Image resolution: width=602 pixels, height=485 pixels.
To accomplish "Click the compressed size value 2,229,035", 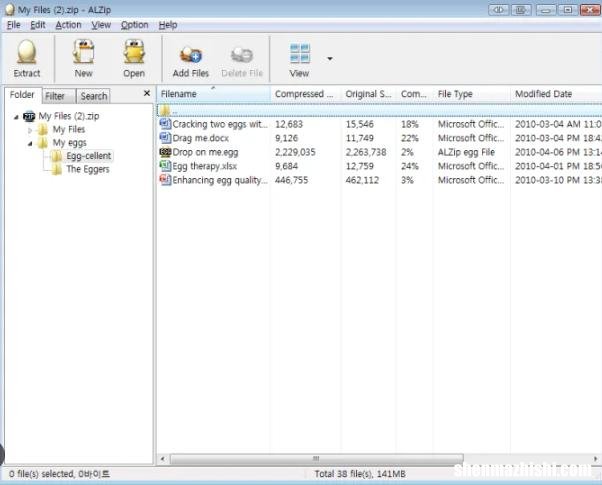I will (295, 152).
